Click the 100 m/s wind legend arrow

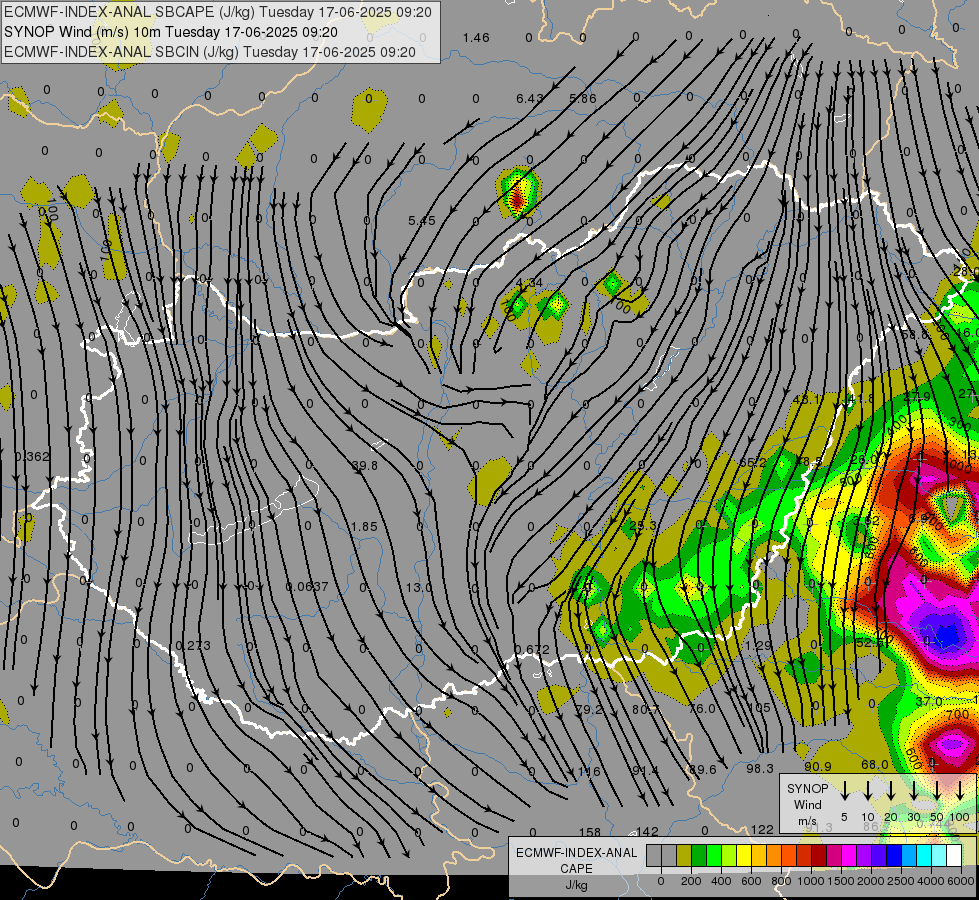[x=960, y=790]
